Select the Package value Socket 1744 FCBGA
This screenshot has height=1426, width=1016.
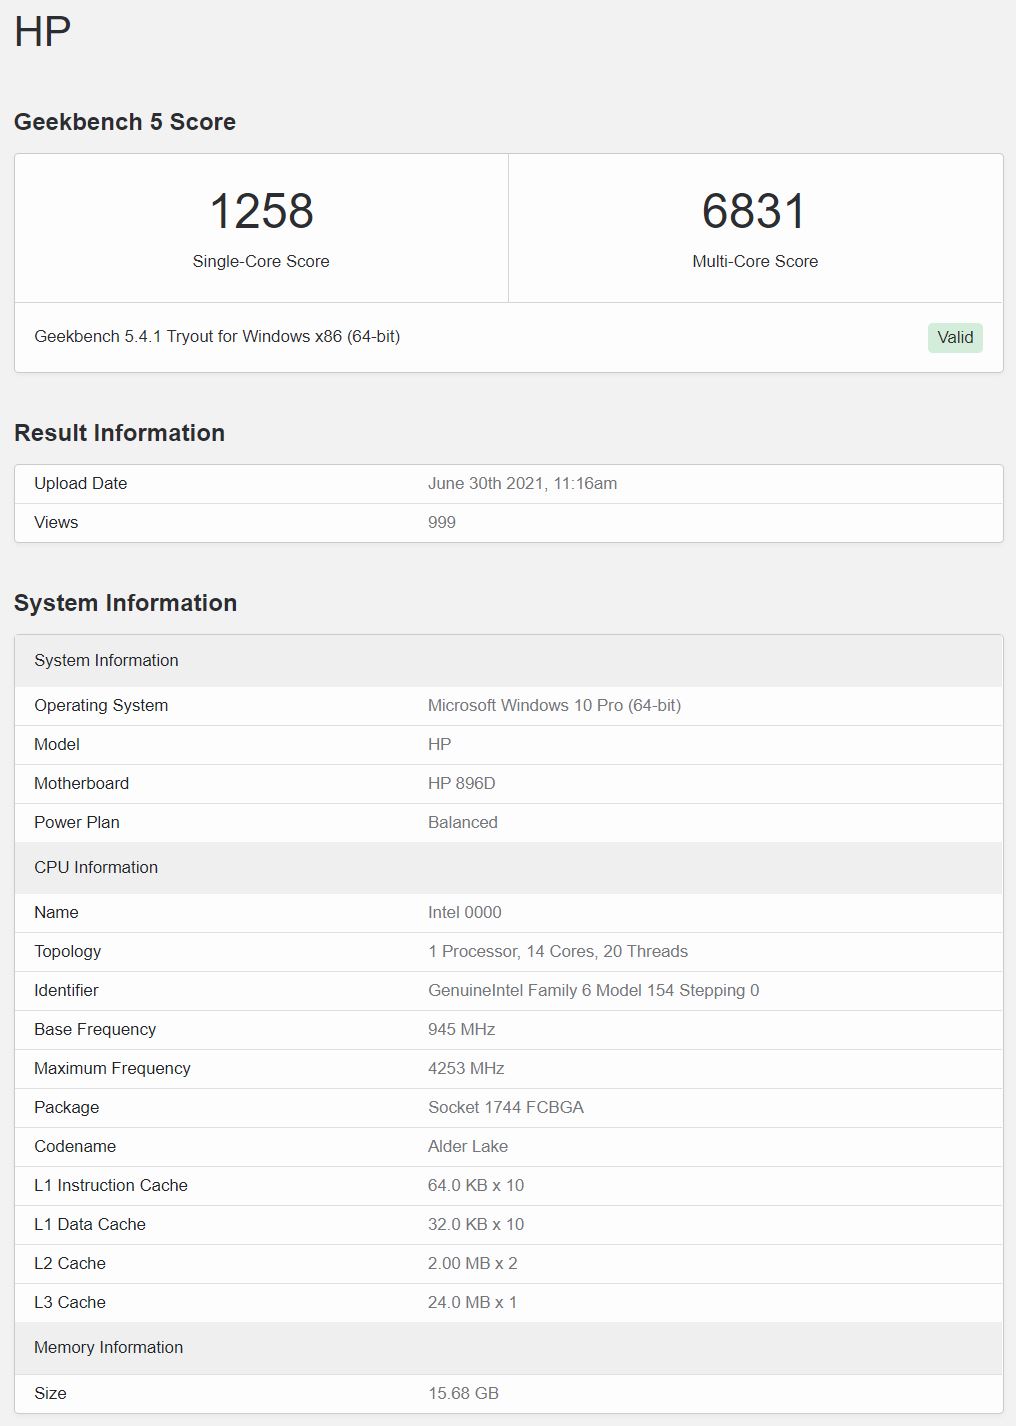[505, 1107]
